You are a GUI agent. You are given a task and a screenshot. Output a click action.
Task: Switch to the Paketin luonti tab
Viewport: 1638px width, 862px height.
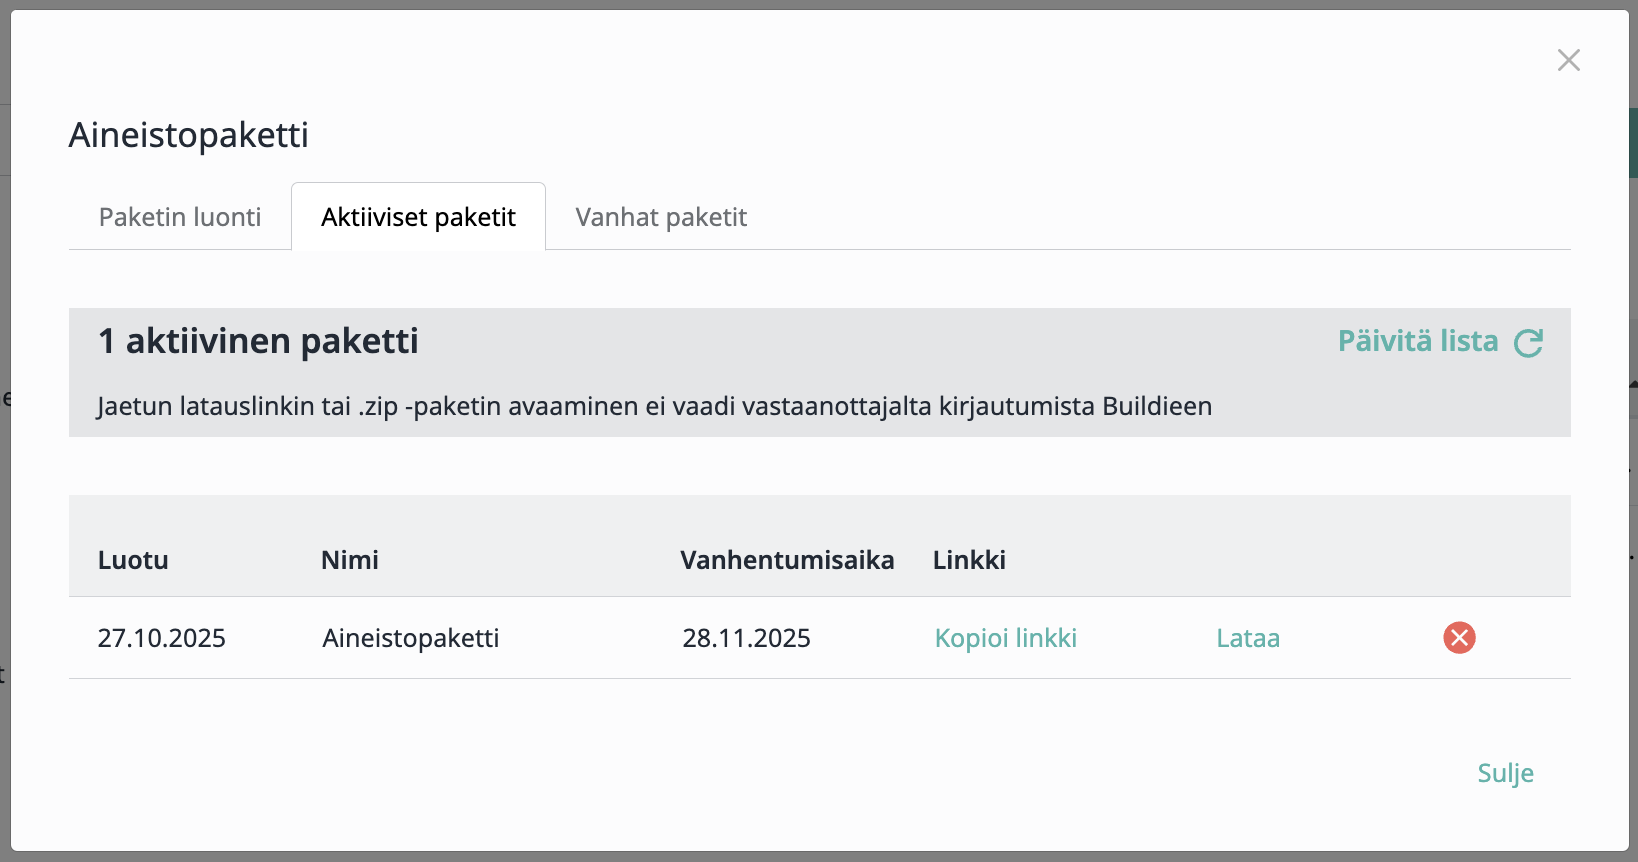point(180,217)
